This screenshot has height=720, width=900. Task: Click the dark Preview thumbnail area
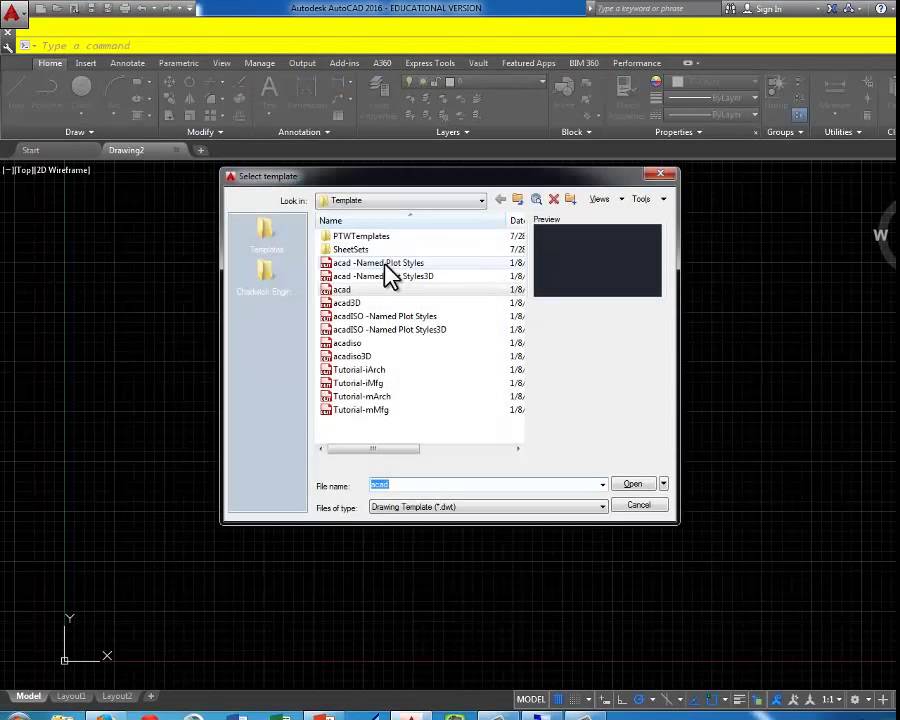tap(598, 261)
